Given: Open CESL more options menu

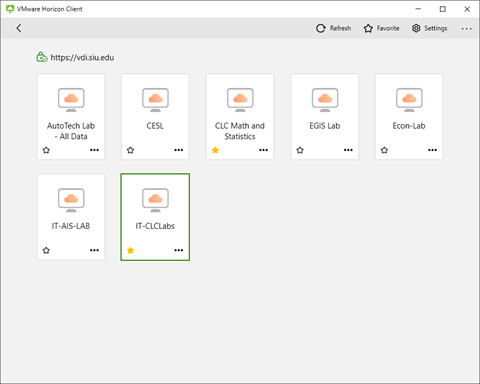Looking at the screenshot, I should pyautogui.click(x=179, y=150).
